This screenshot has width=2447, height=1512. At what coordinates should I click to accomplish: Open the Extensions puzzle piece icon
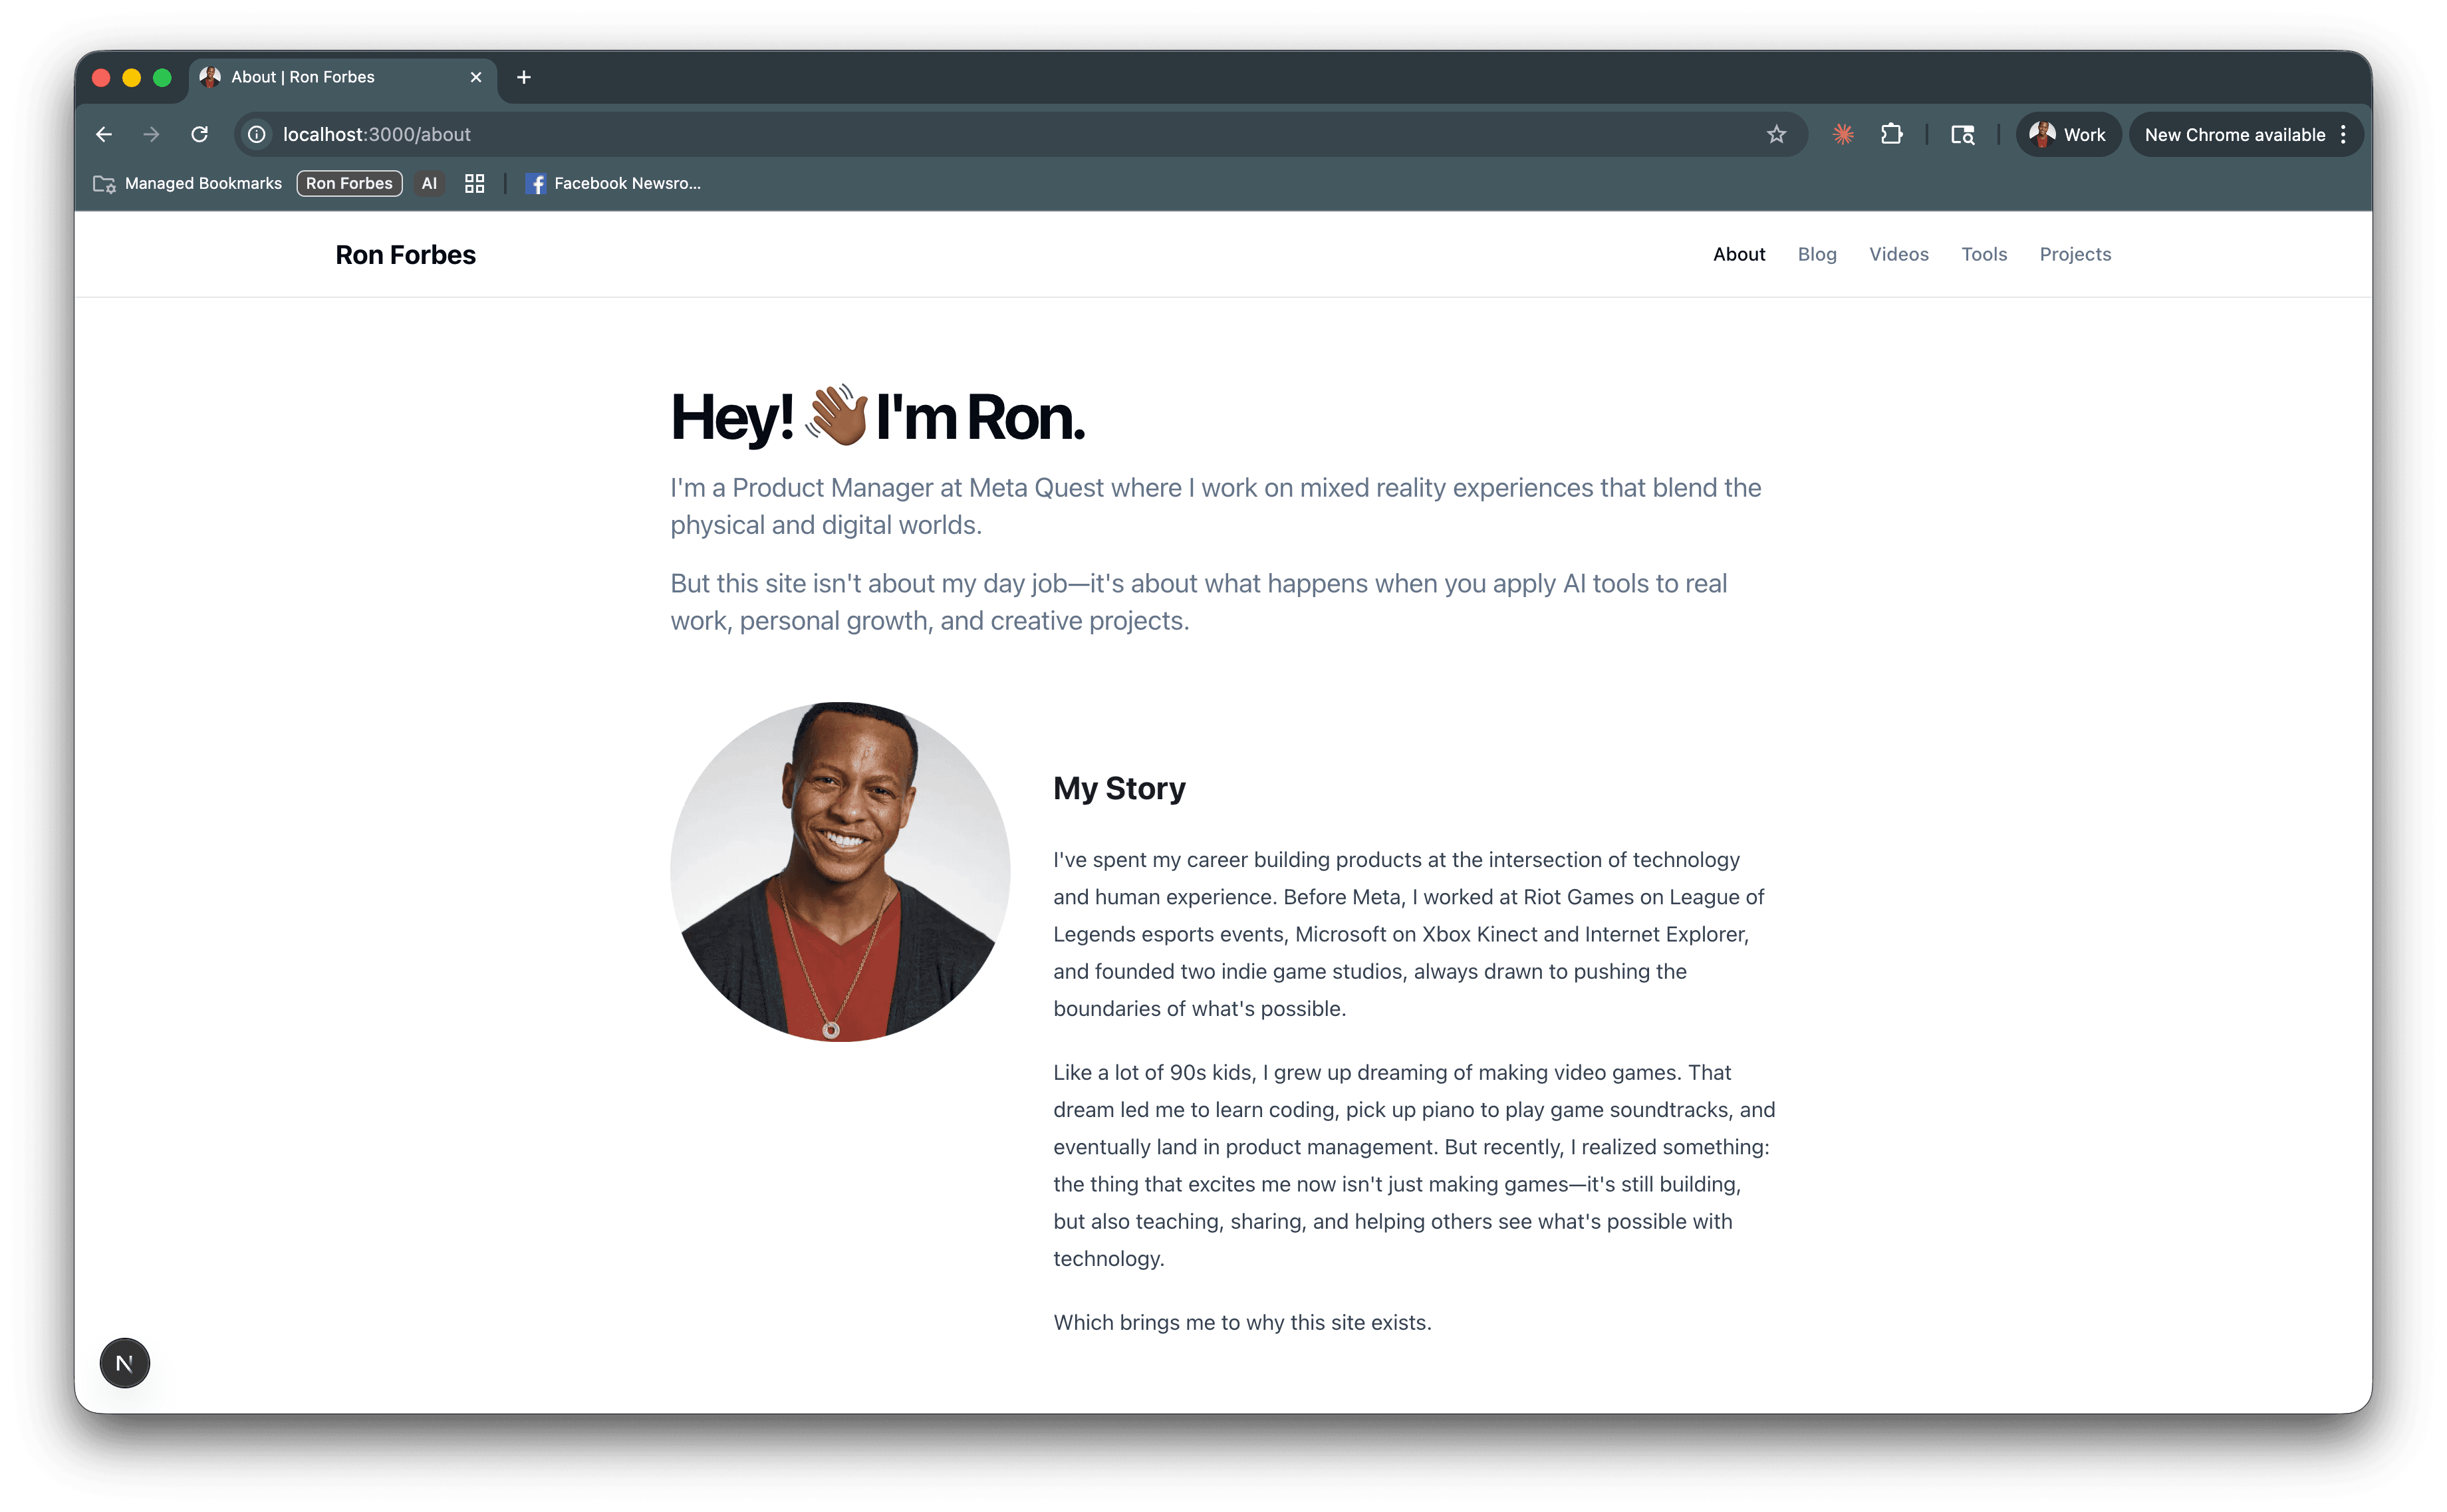click(1892, 133)
